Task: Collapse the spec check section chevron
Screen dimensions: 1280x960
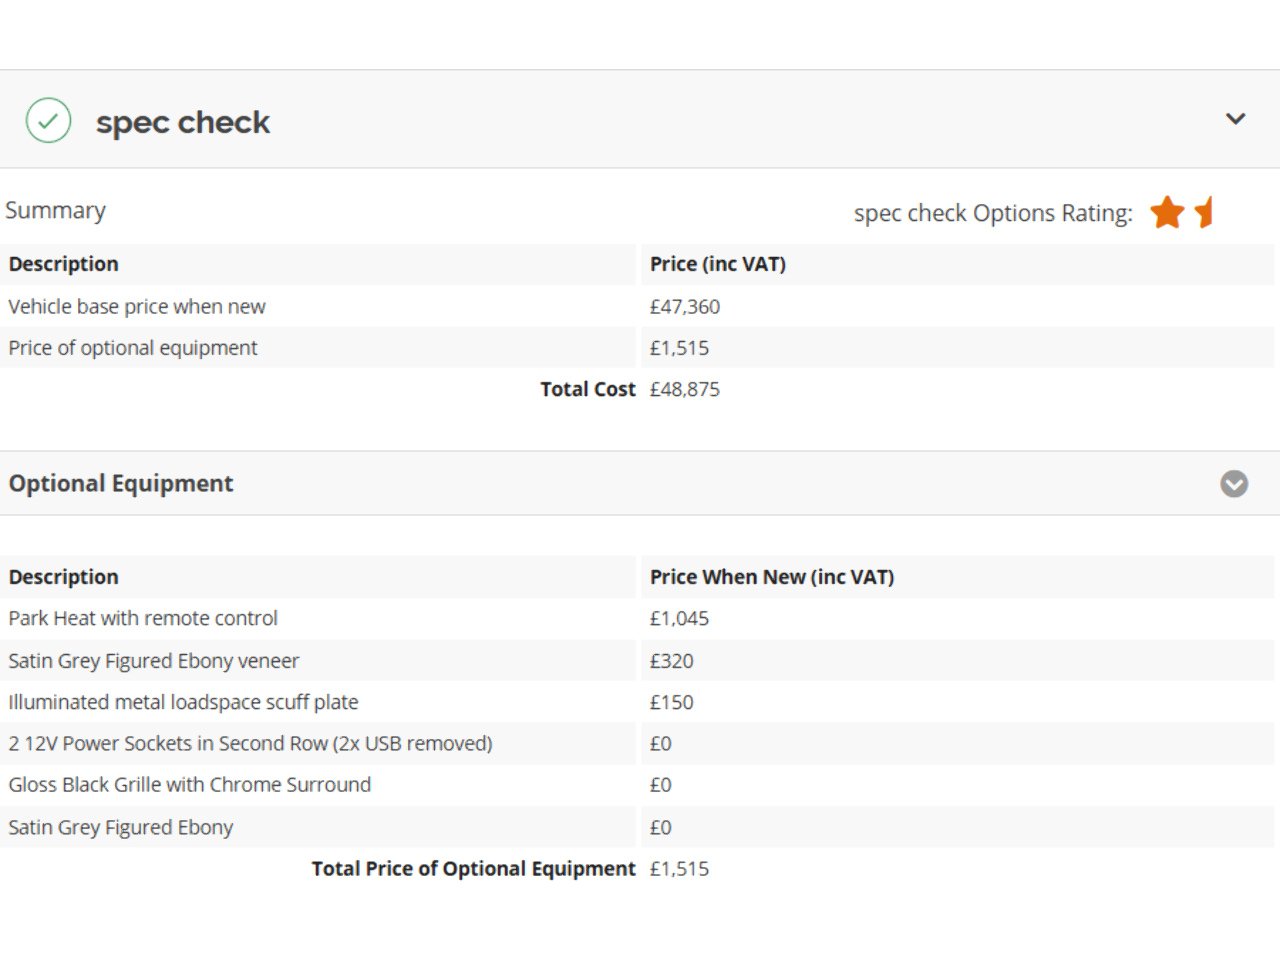Action: [x=1236, y=119]
